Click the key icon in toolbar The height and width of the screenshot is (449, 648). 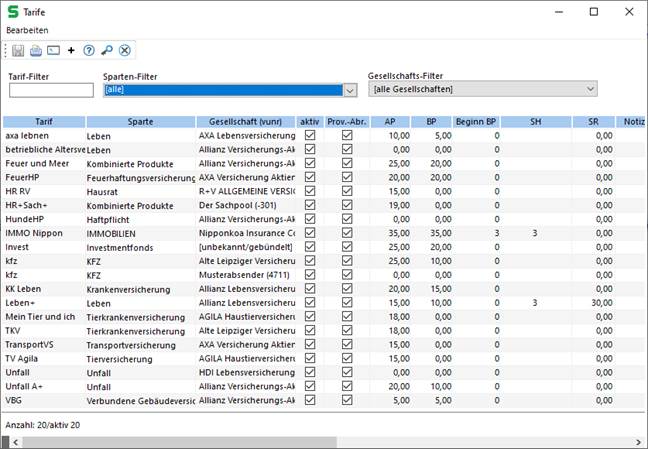coord(107,50)
